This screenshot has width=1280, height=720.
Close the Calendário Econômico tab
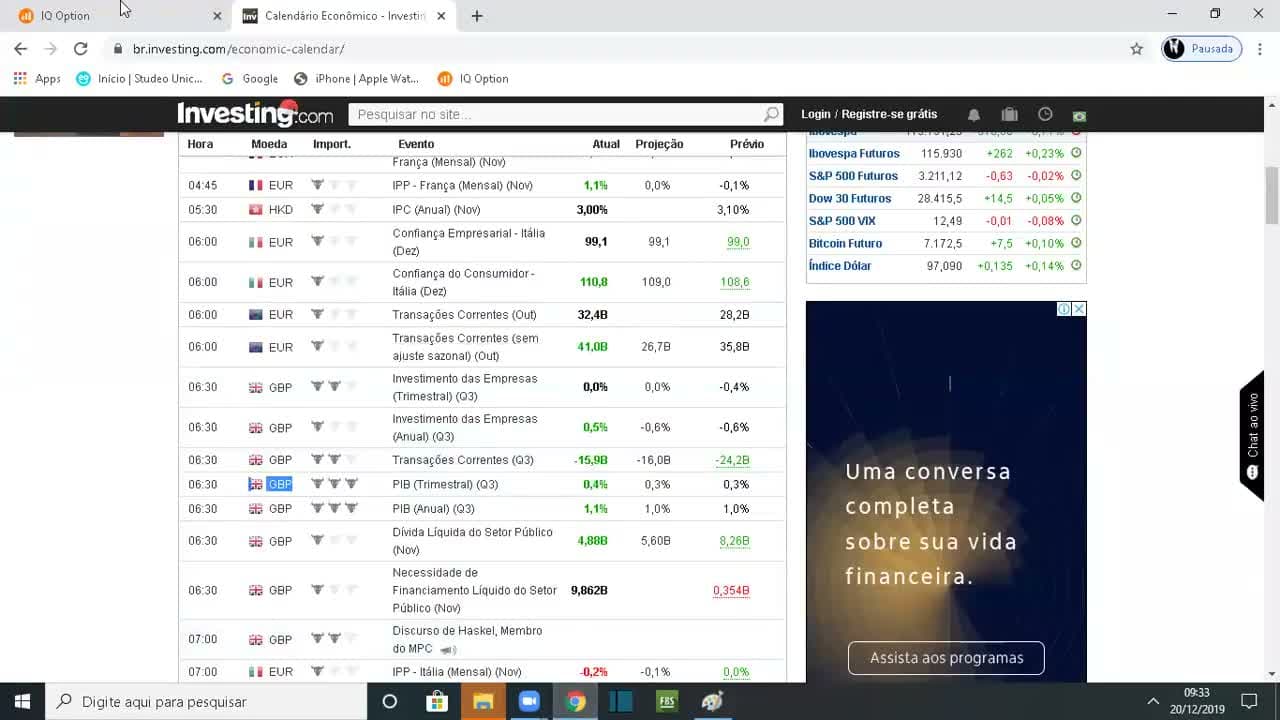tap(441, 16)
